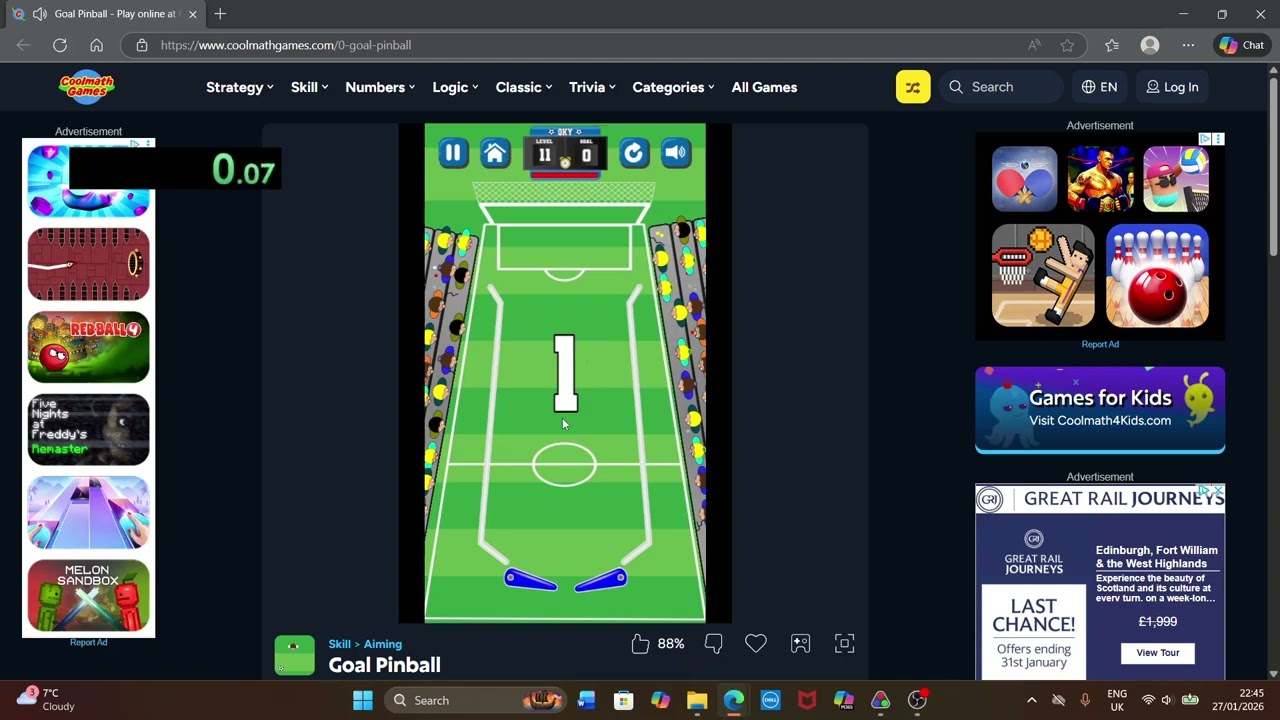
Task: Open the Aiming breadcrumb link
Action: pyautogui.click(x=383, y=644)
